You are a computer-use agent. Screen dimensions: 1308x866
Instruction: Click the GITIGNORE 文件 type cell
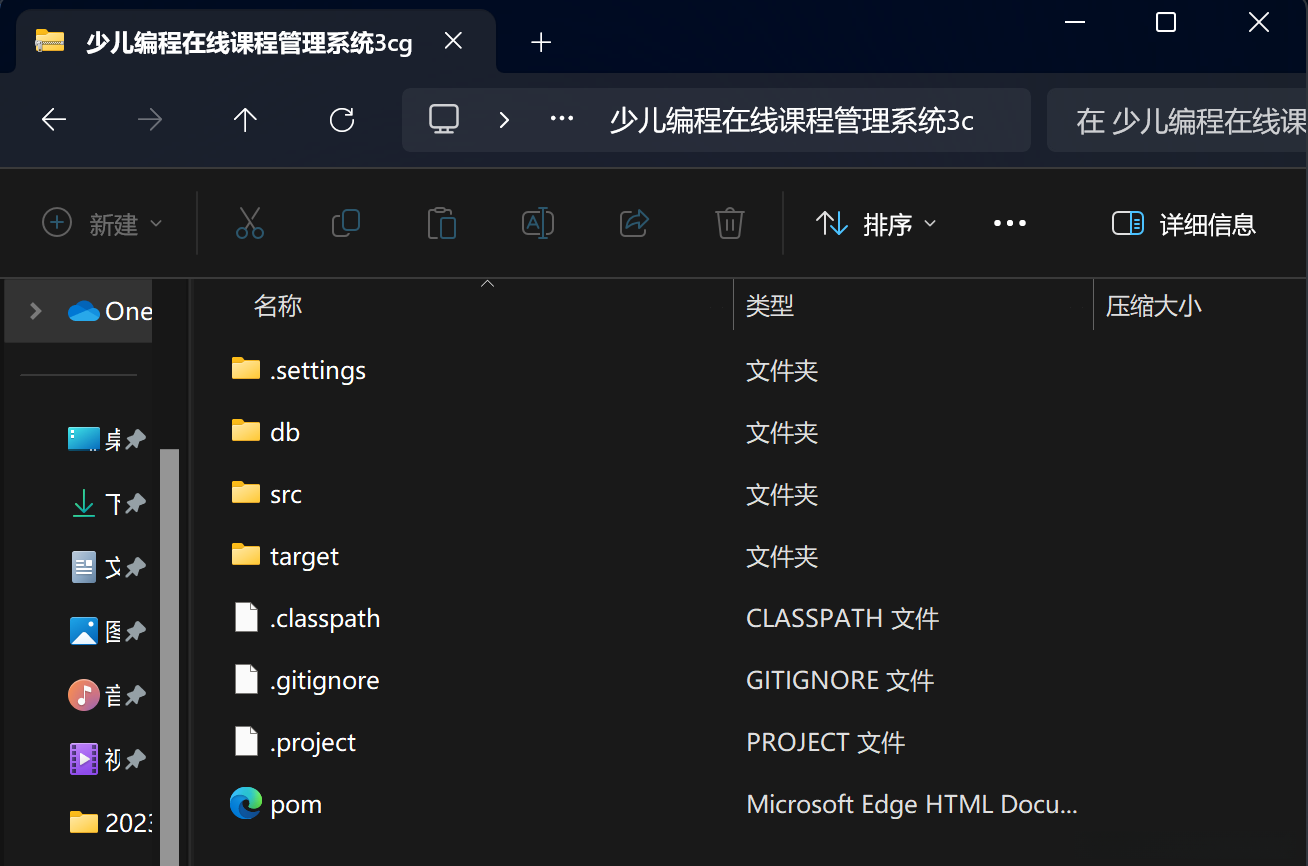pos(840,681)
